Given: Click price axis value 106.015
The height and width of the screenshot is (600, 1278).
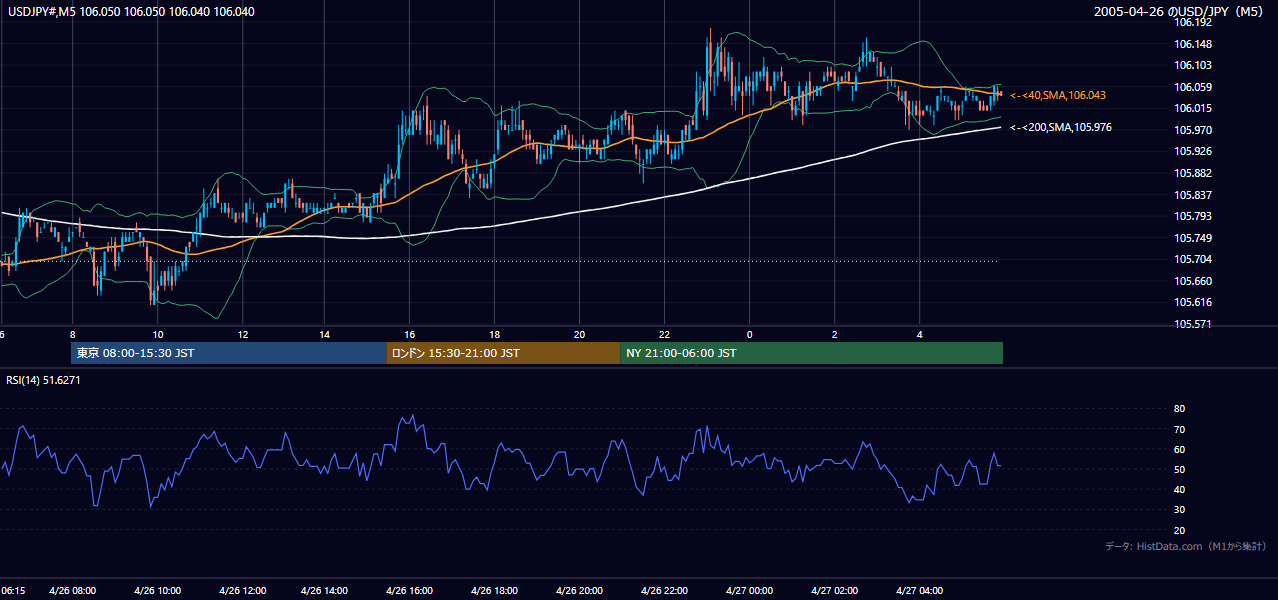Looking at the screenshot, I should [1192, 109].
